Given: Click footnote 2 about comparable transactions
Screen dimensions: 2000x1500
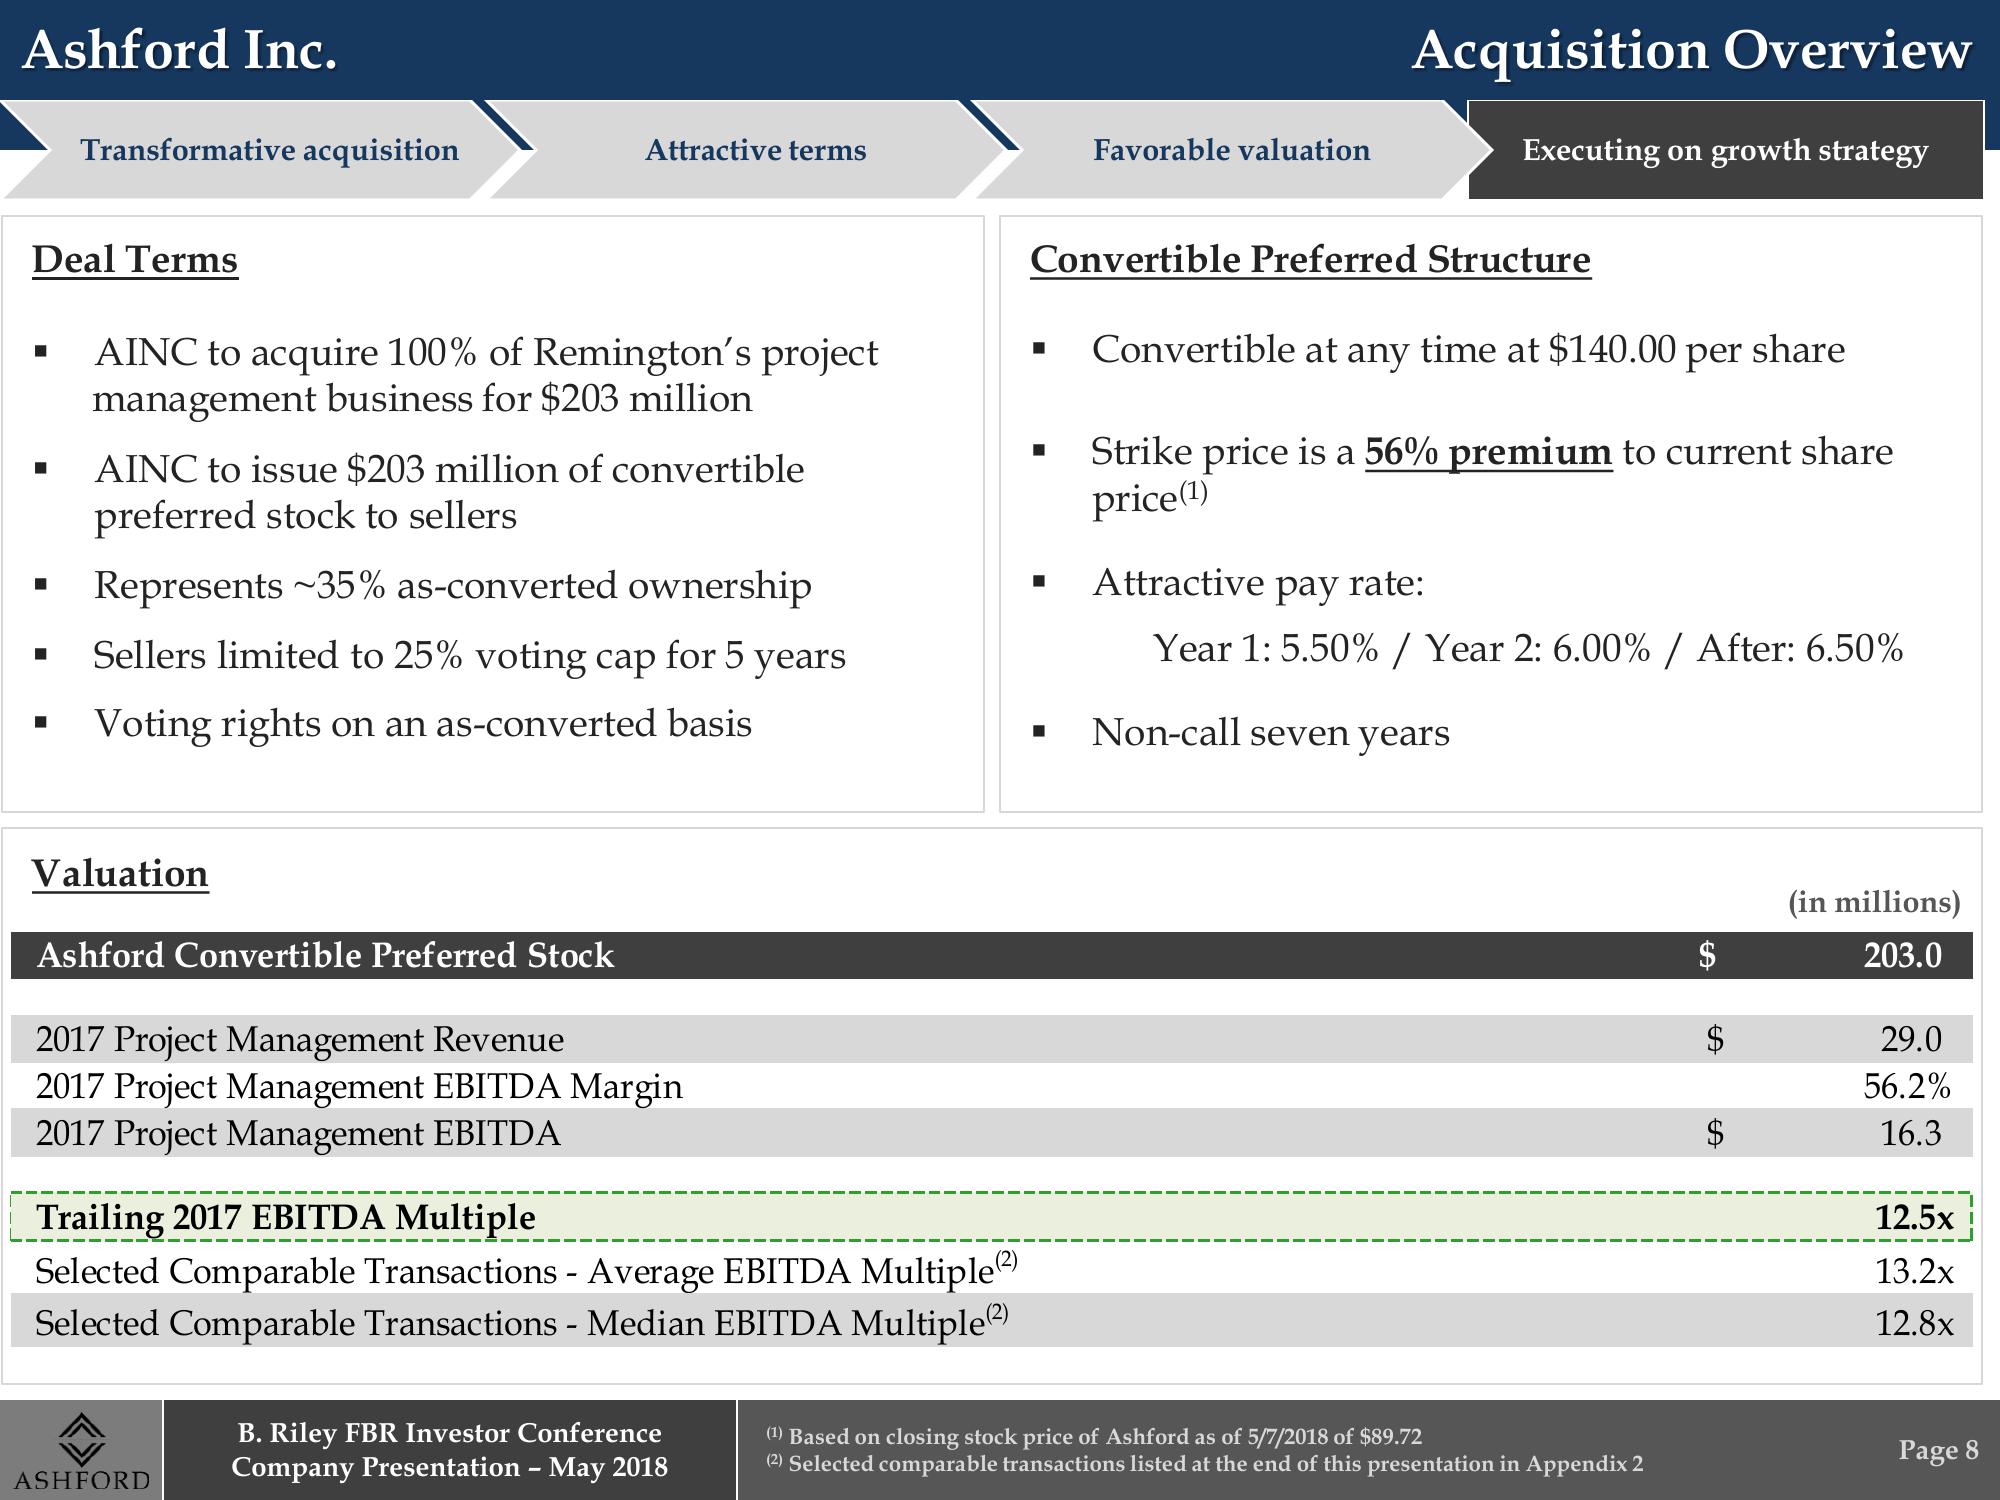Looking at the screenshot, I should point(1205,1464).
